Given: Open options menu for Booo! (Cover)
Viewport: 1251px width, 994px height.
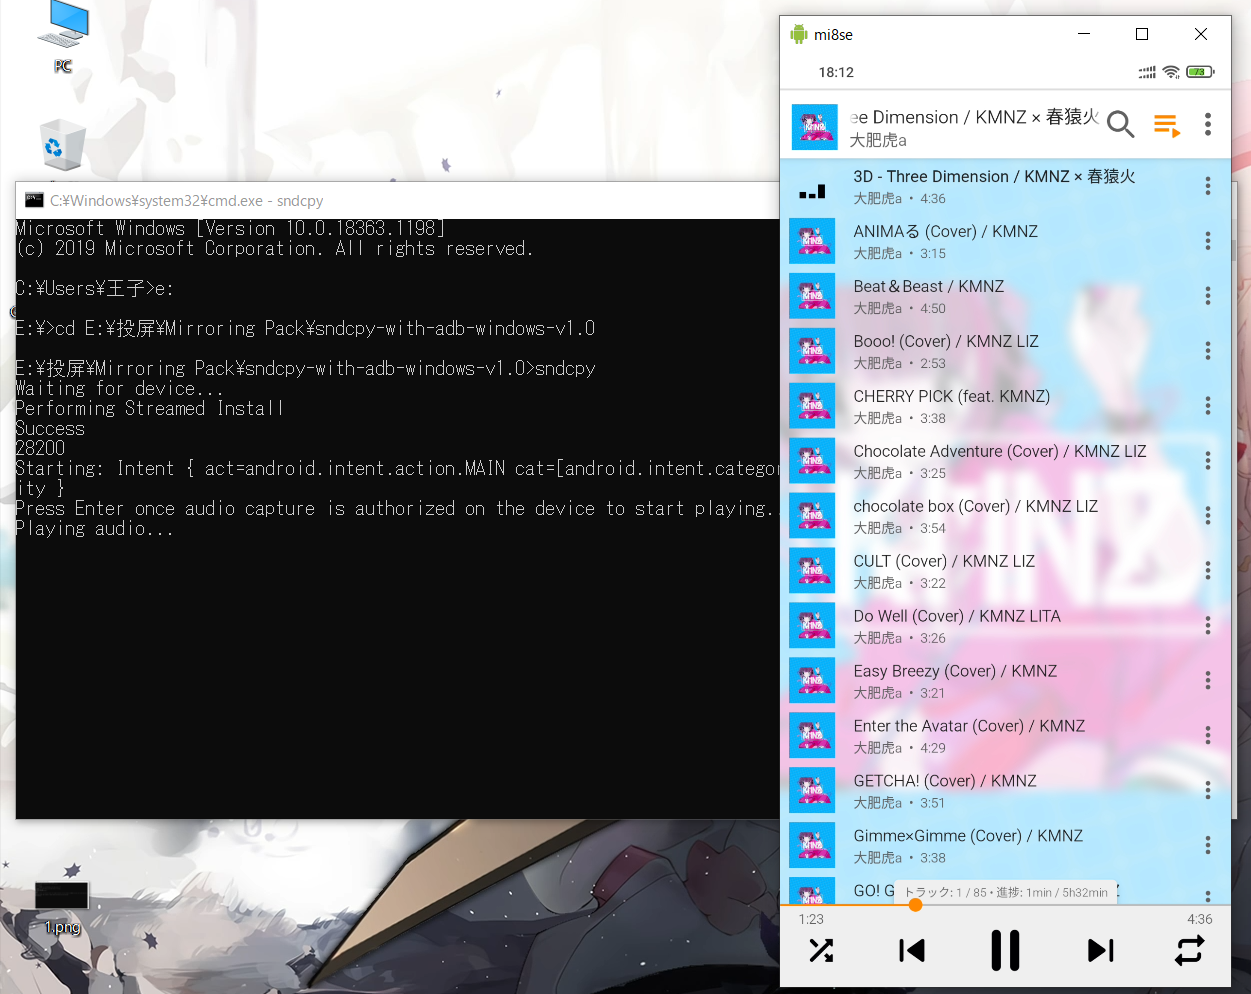Looking at the screenshot, I should pos(1207,350).
